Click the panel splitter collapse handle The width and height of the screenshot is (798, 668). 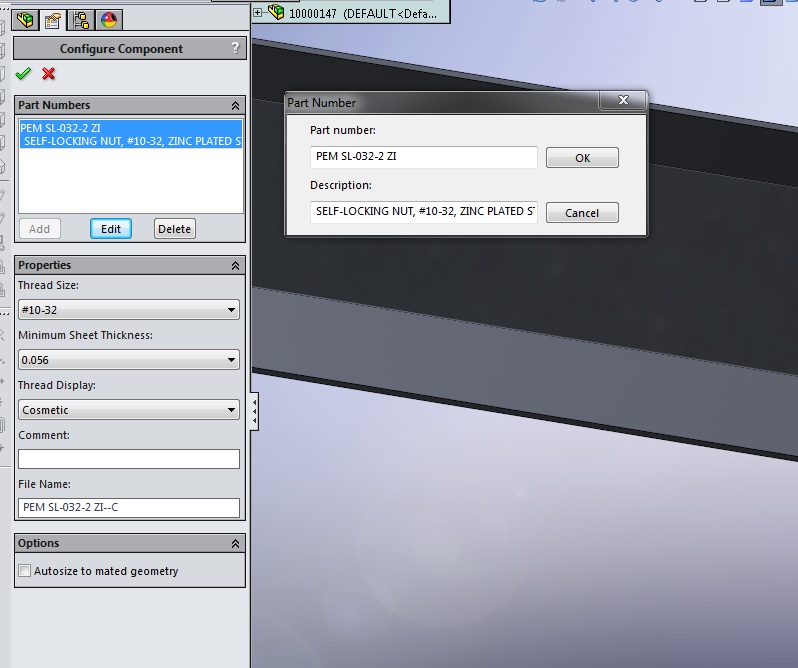[x=254, y=411]
